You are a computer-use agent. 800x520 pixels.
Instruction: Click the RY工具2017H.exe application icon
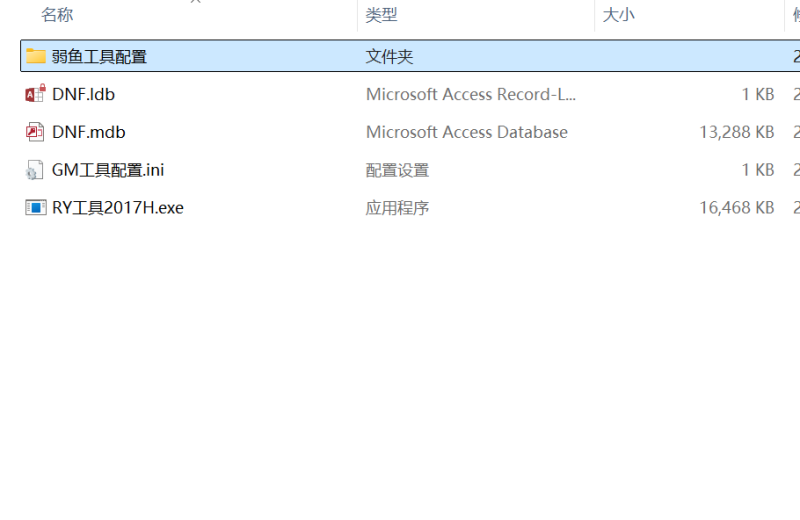pos(36,208)
